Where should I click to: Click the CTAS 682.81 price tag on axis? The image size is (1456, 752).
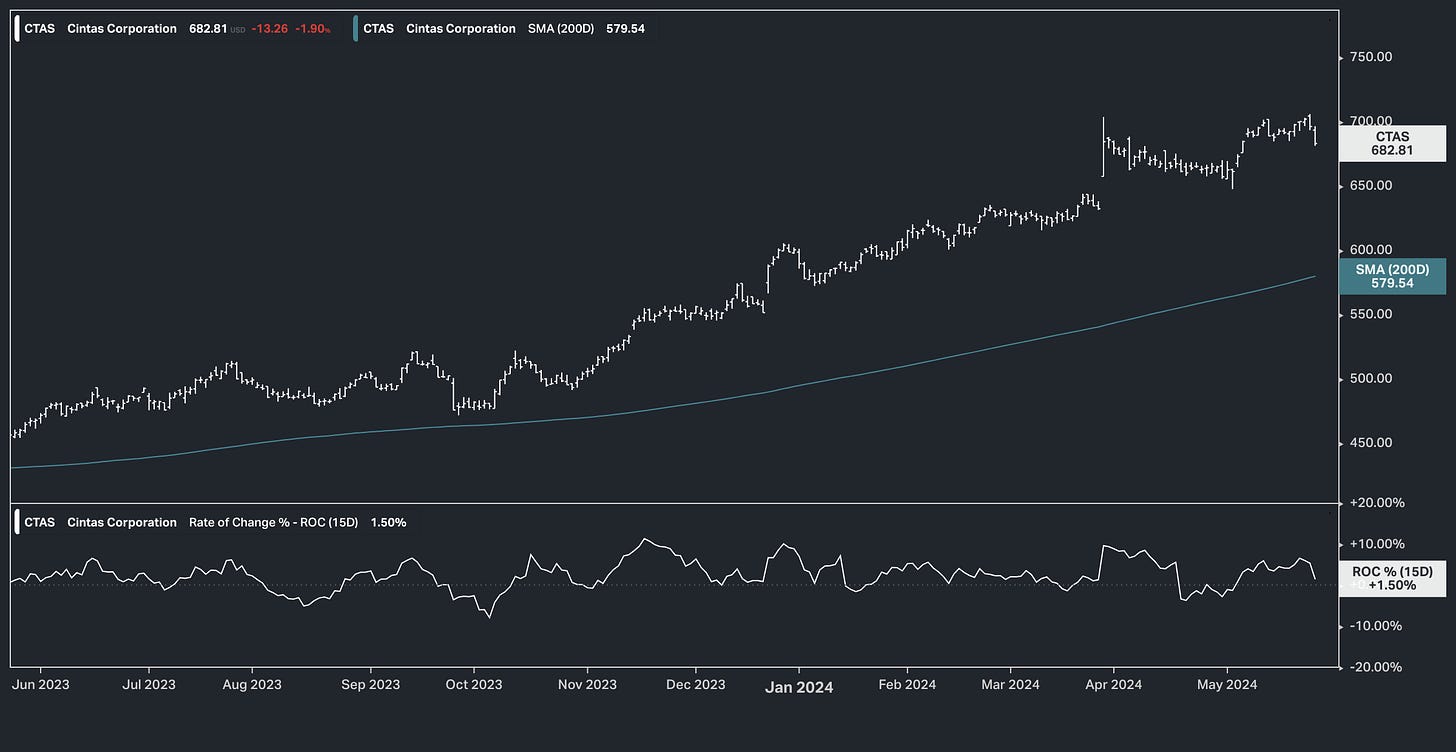1392,143
